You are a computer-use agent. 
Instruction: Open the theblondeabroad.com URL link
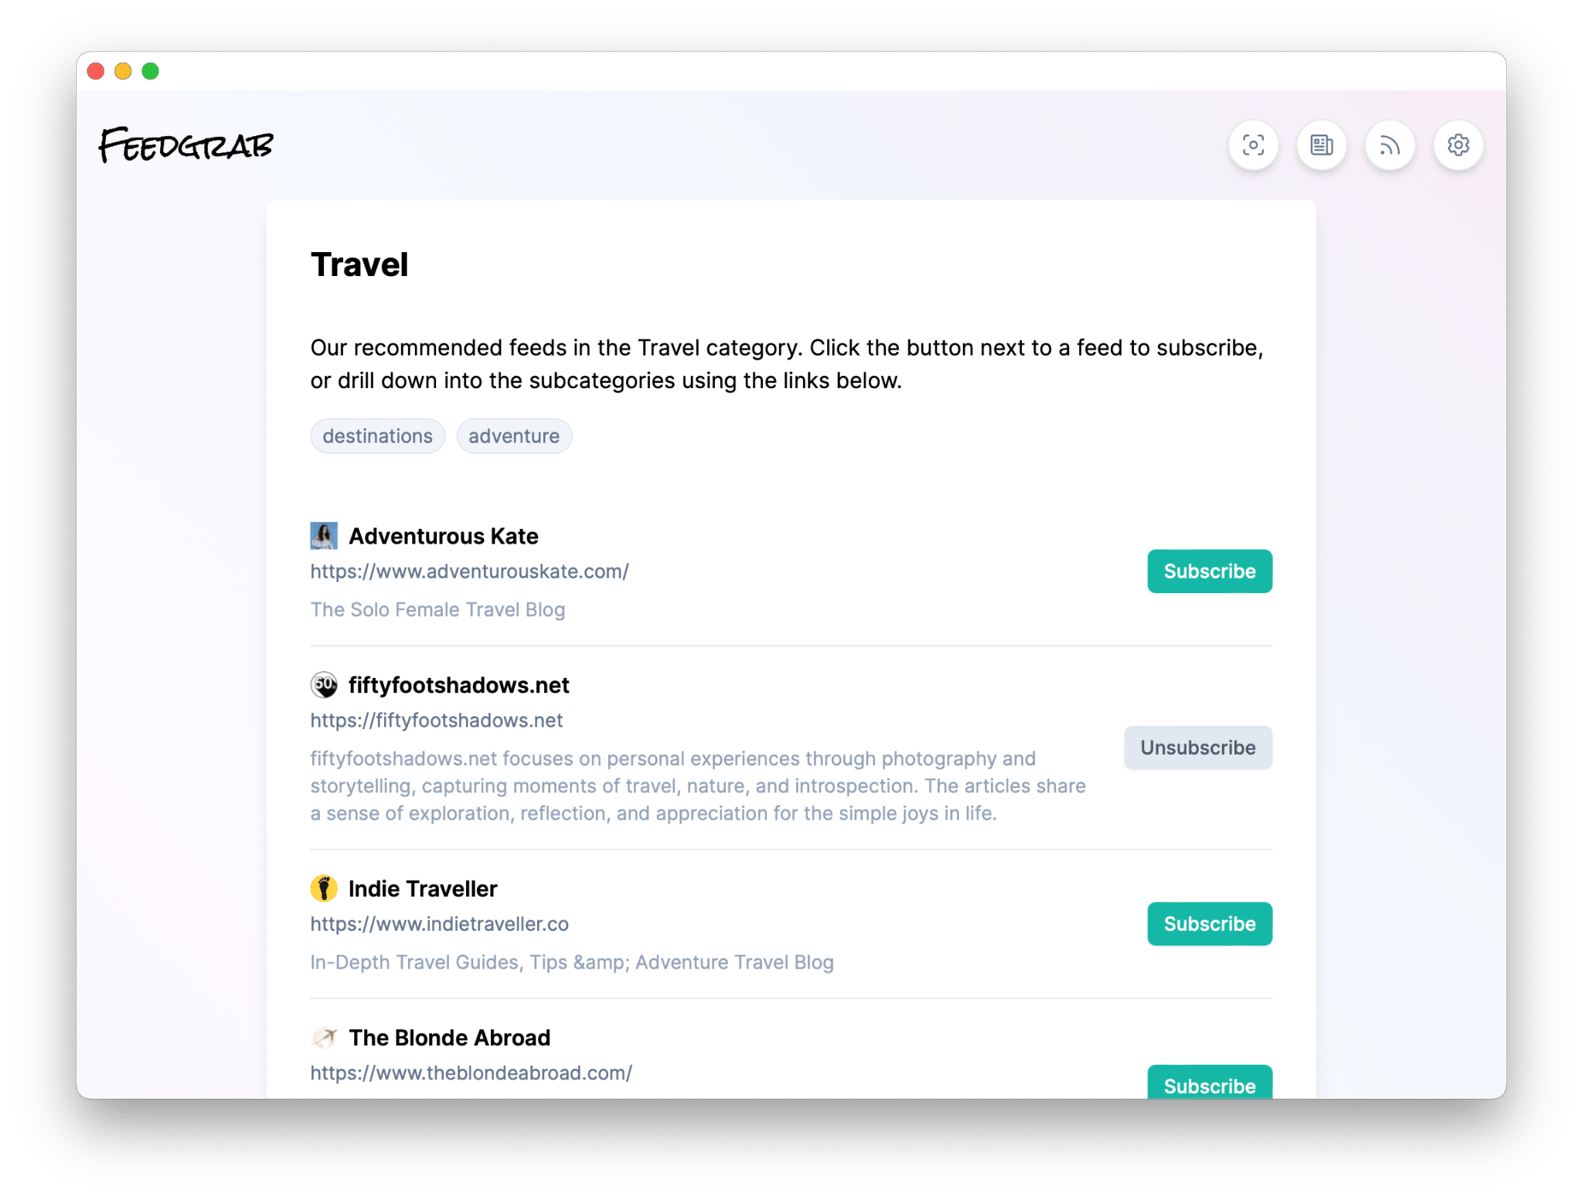coord(471,1073)
